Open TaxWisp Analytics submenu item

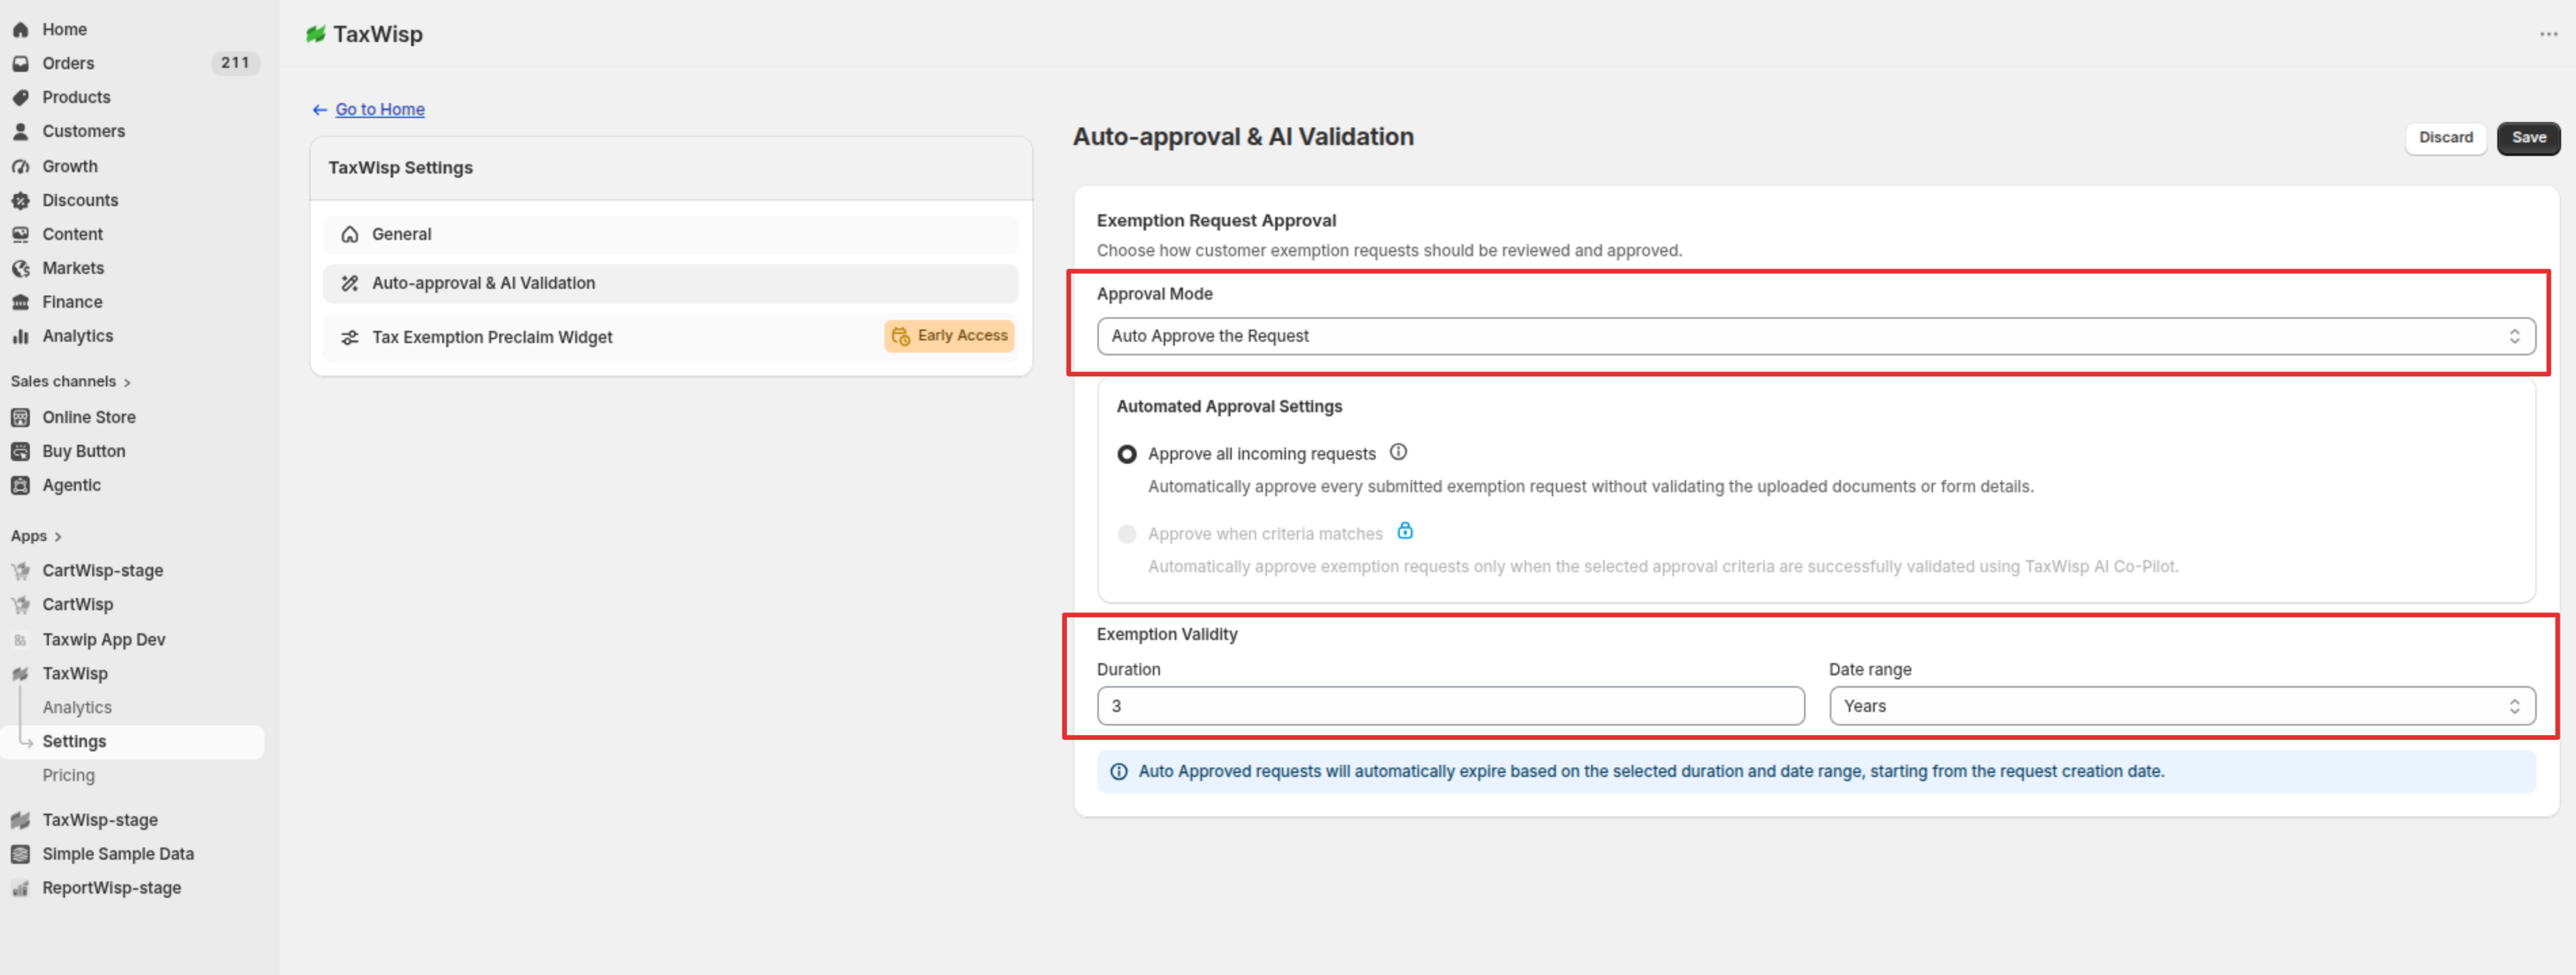click(77, 708)
